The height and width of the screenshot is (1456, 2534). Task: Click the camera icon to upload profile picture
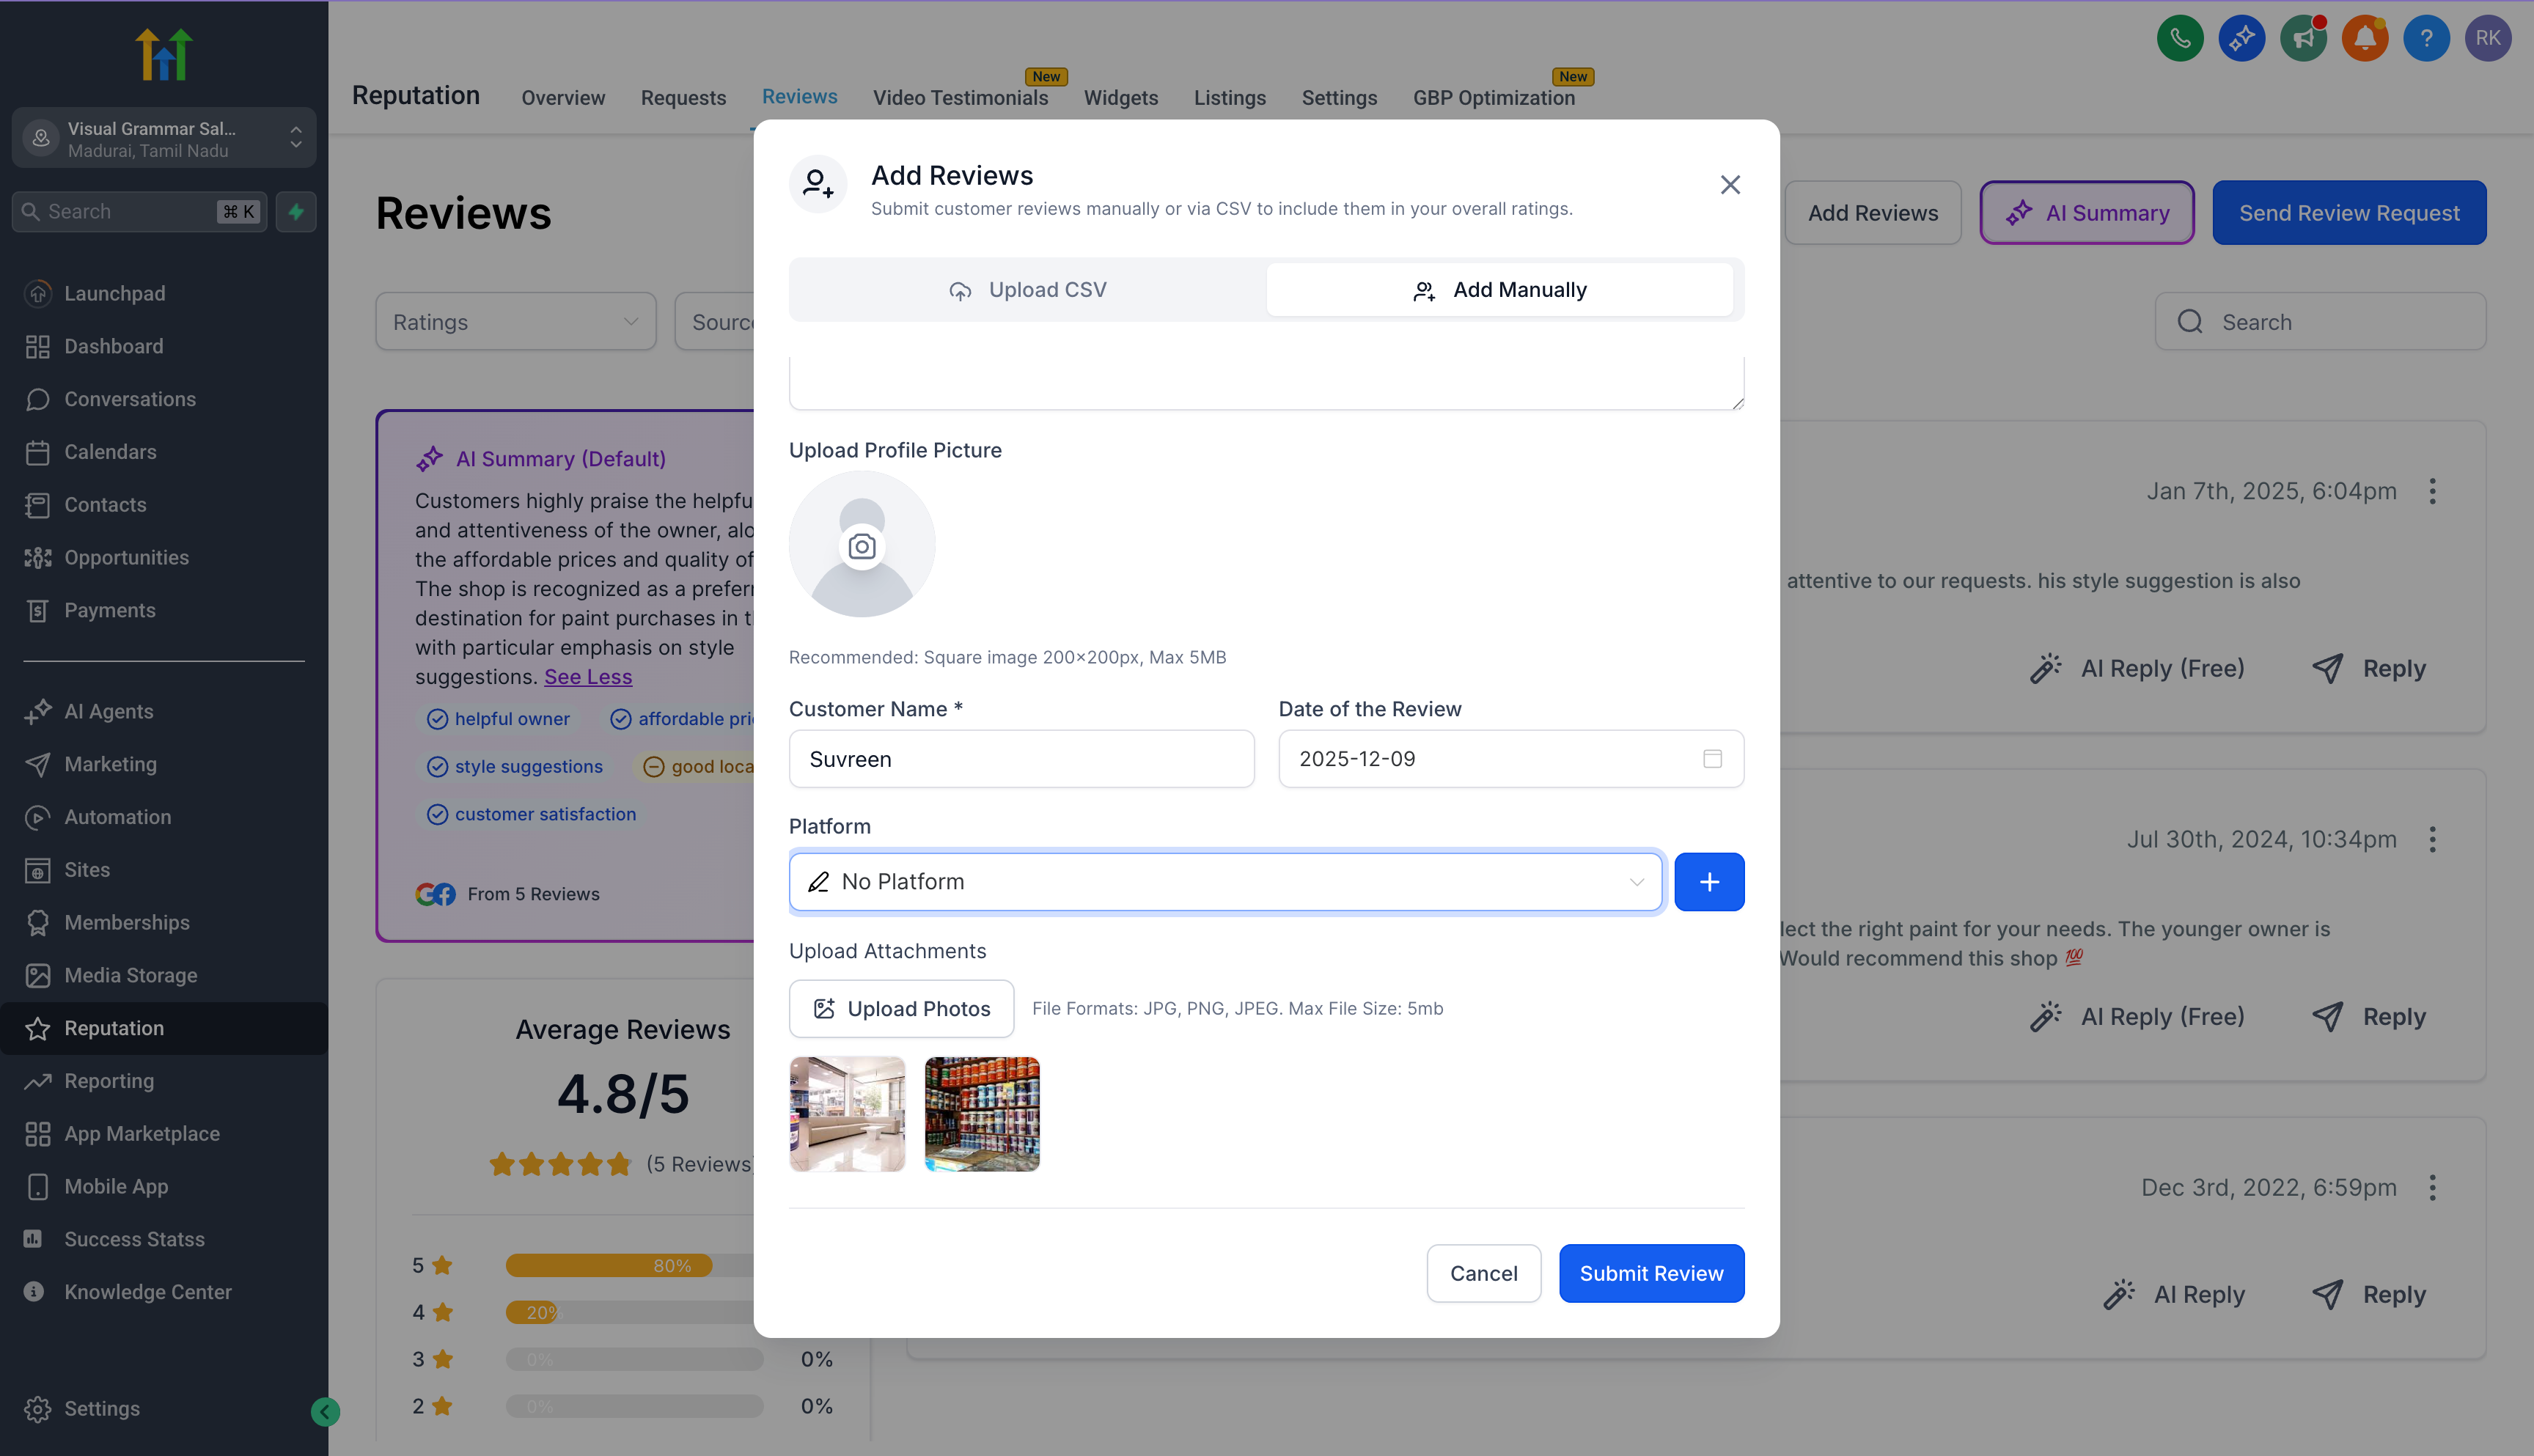click(x=861, y=545)
